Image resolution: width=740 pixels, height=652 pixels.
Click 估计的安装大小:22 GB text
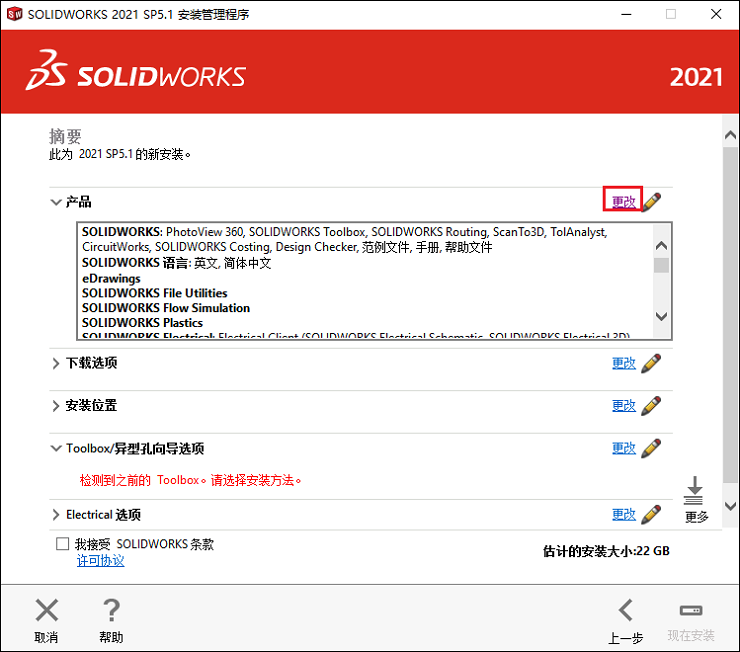606,551
